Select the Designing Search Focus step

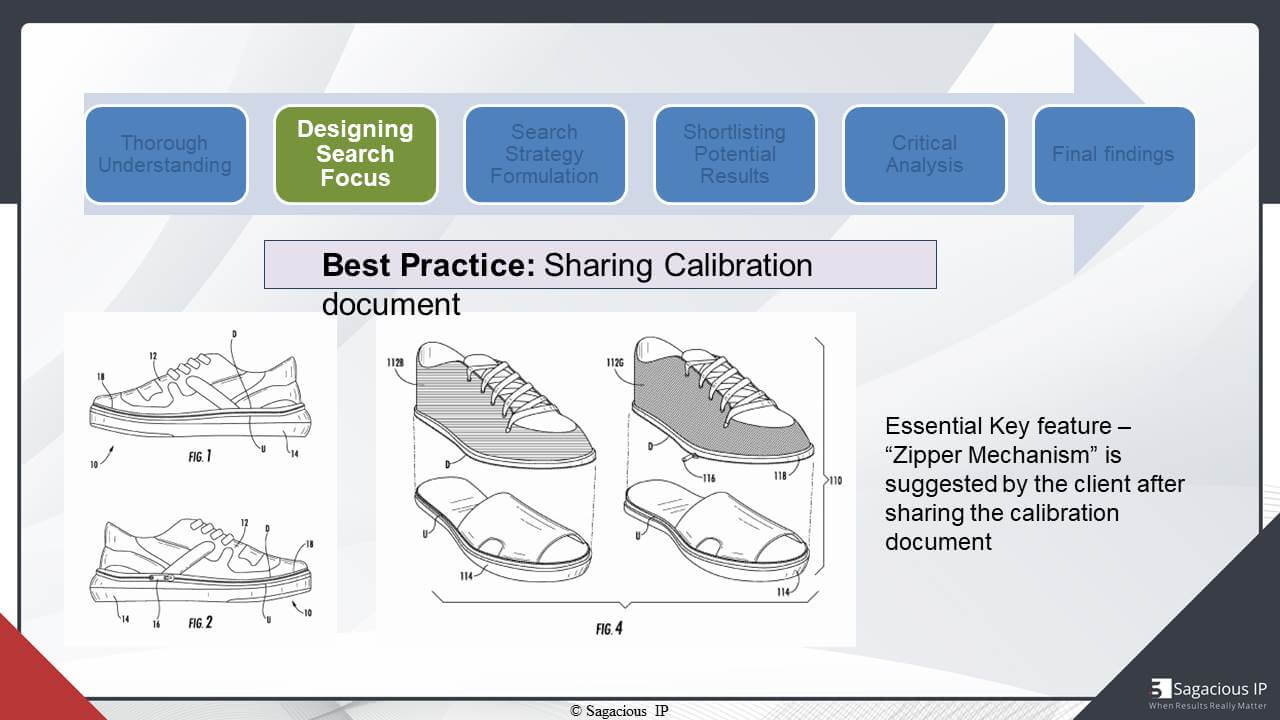click(355, 155)
